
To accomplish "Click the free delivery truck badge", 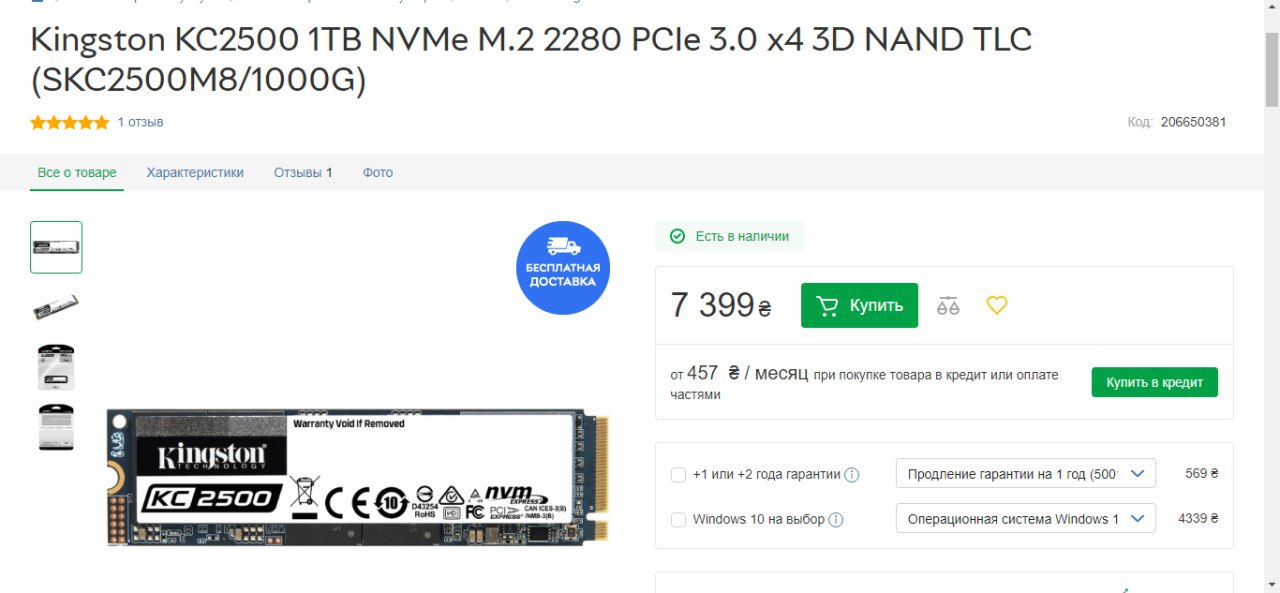I will (x=563, y=268).
